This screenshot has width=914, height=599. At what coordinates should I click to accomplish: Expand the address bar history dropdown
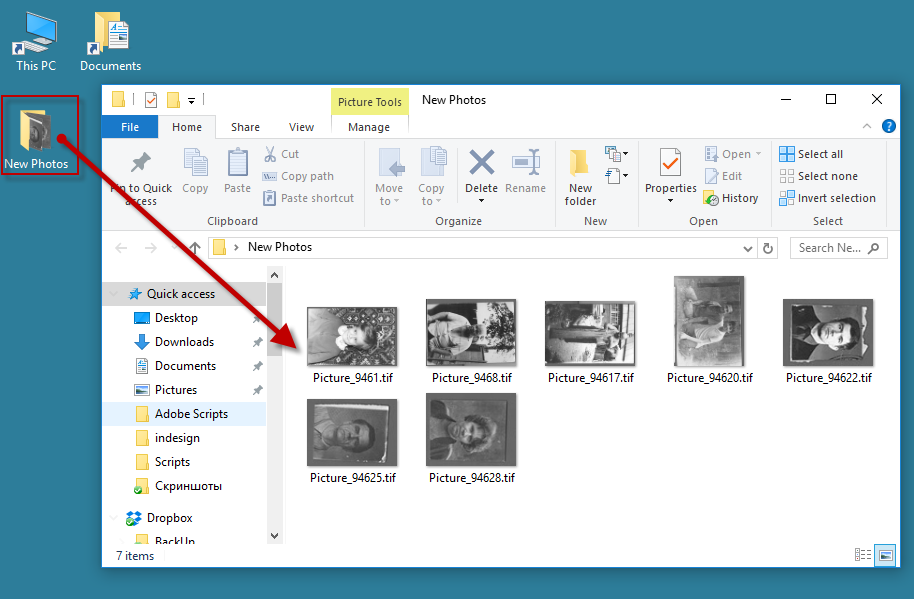coord(748,248)
